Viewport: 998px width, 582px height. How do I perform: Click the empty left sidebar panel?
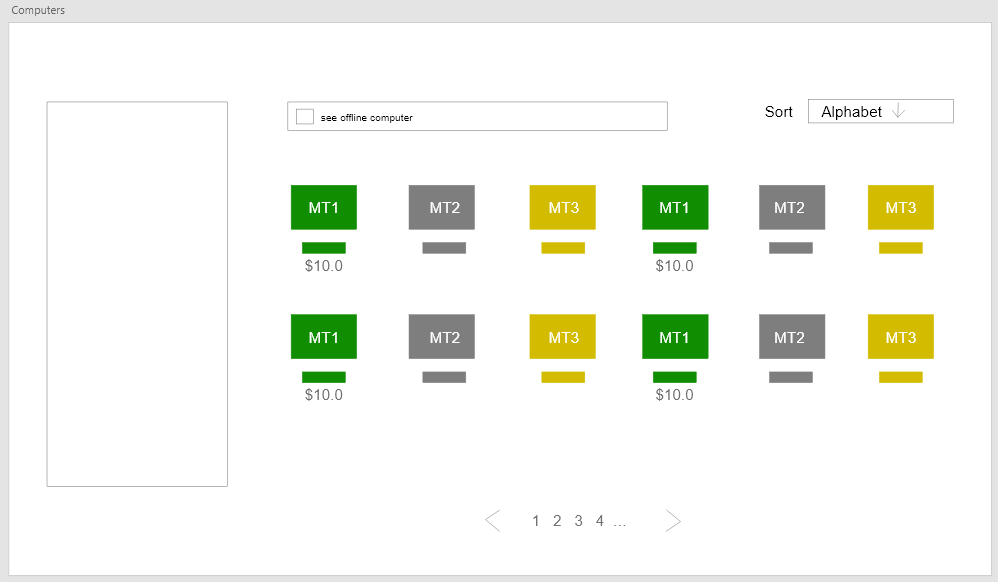click(x=137, y=294)
